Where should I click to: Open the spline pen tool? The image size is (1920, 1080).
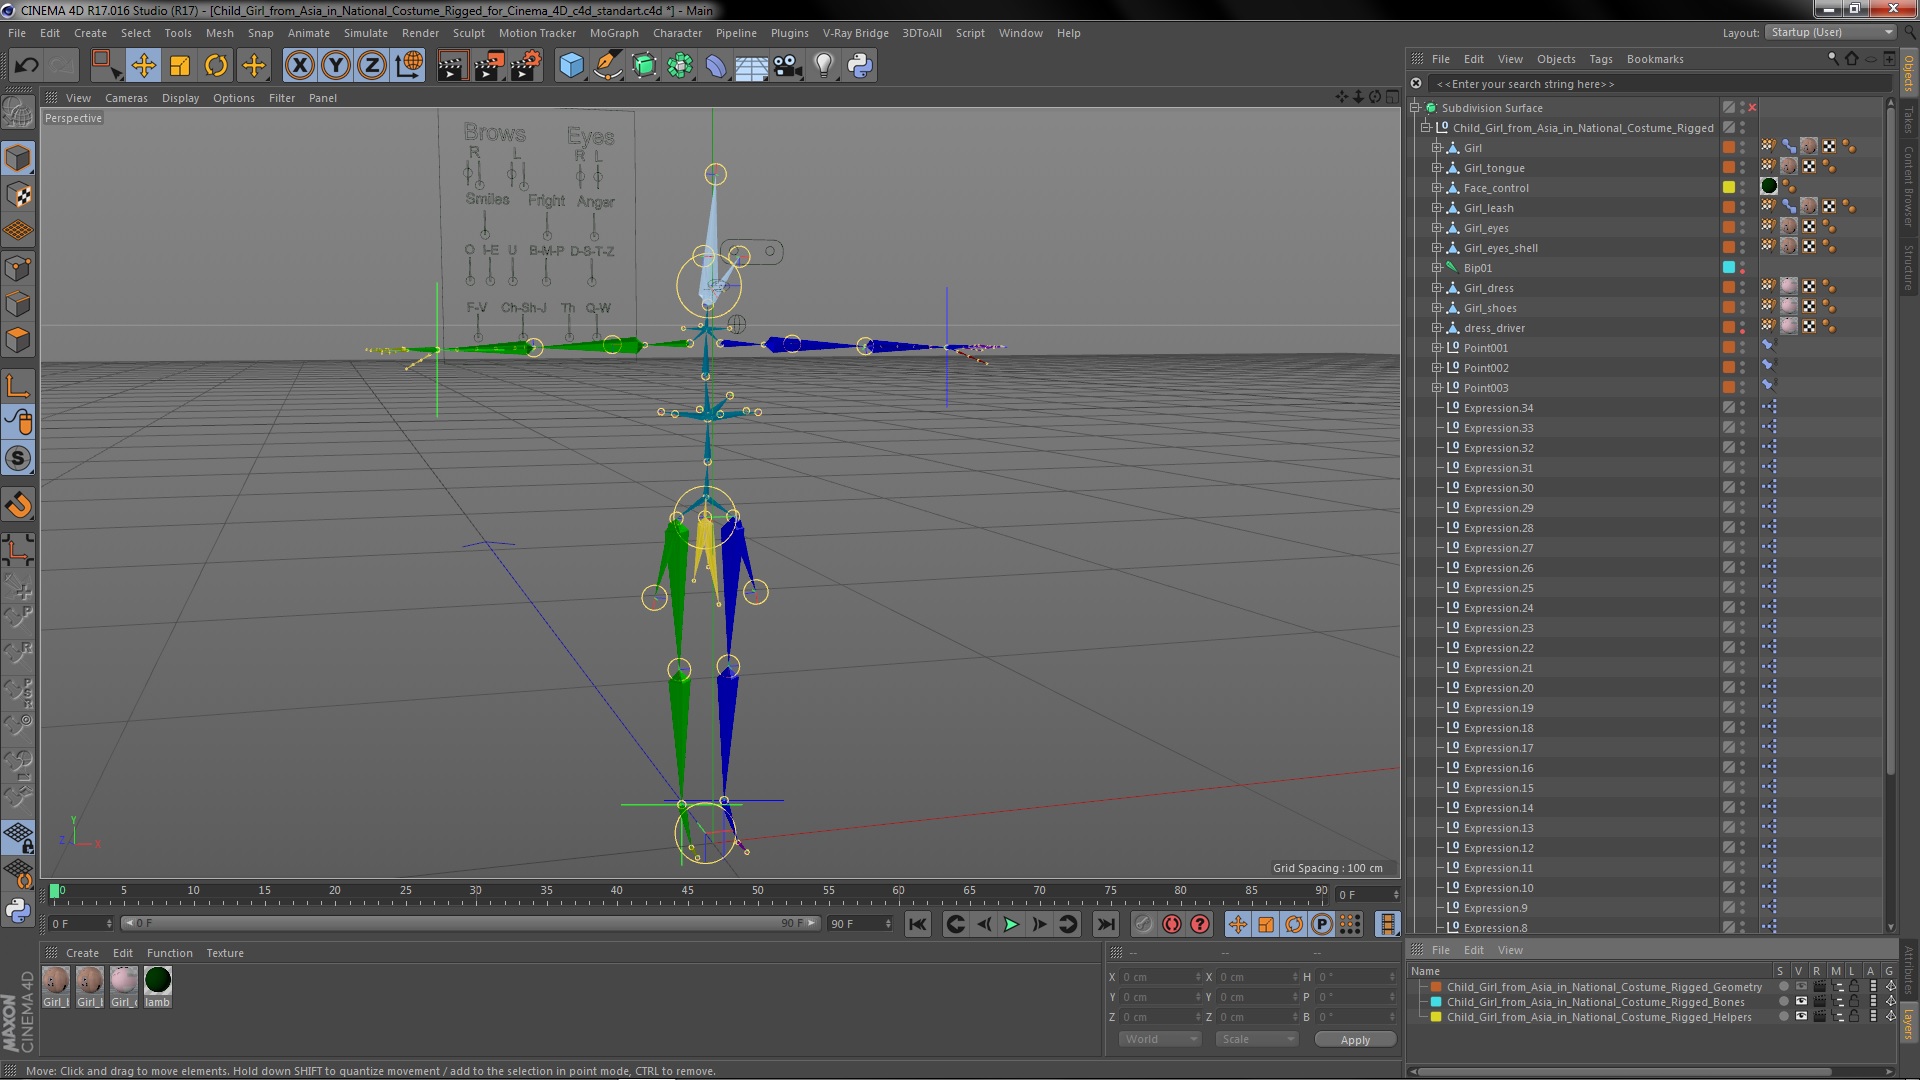607,66
